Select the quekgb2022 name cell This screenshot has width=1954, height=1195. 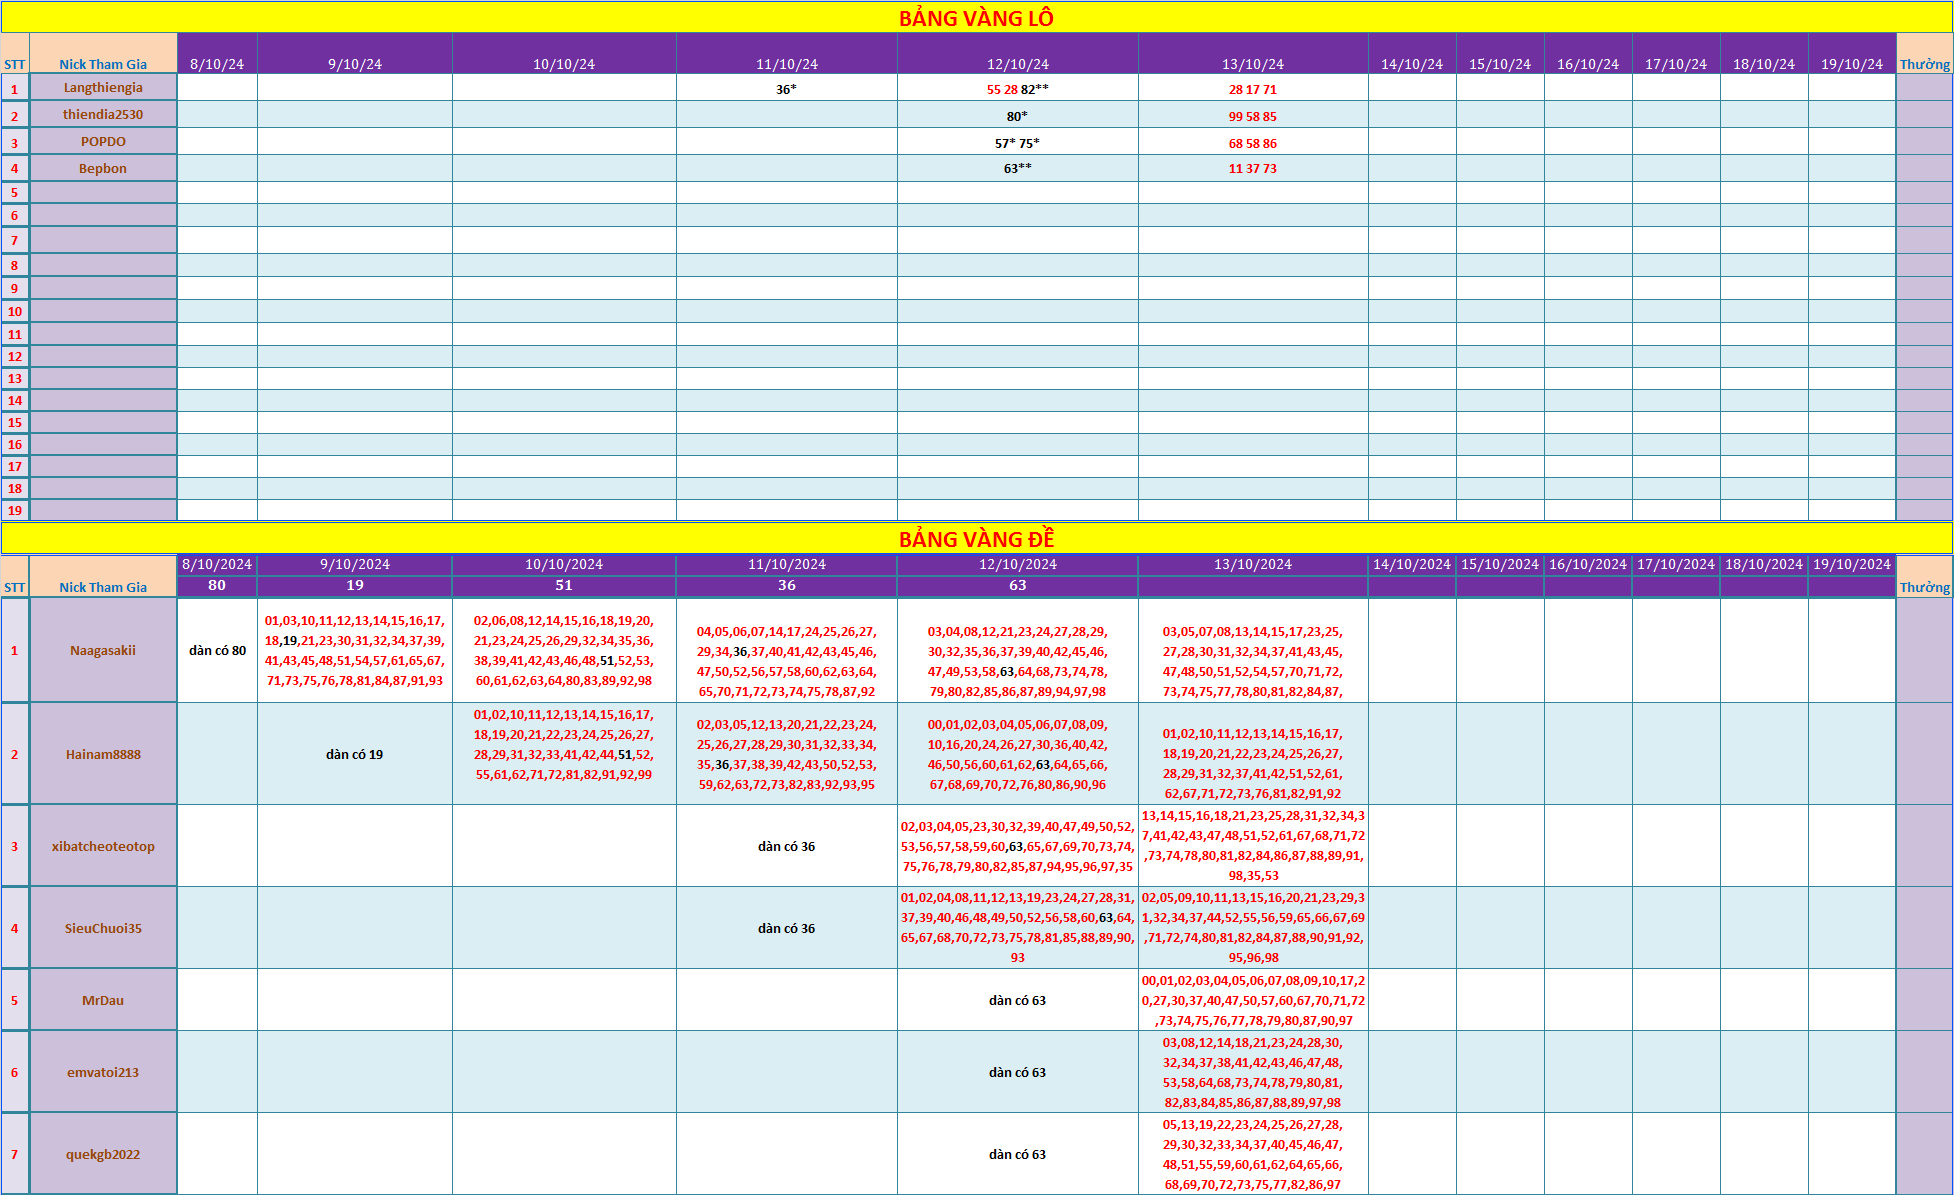pos(103,1155)
